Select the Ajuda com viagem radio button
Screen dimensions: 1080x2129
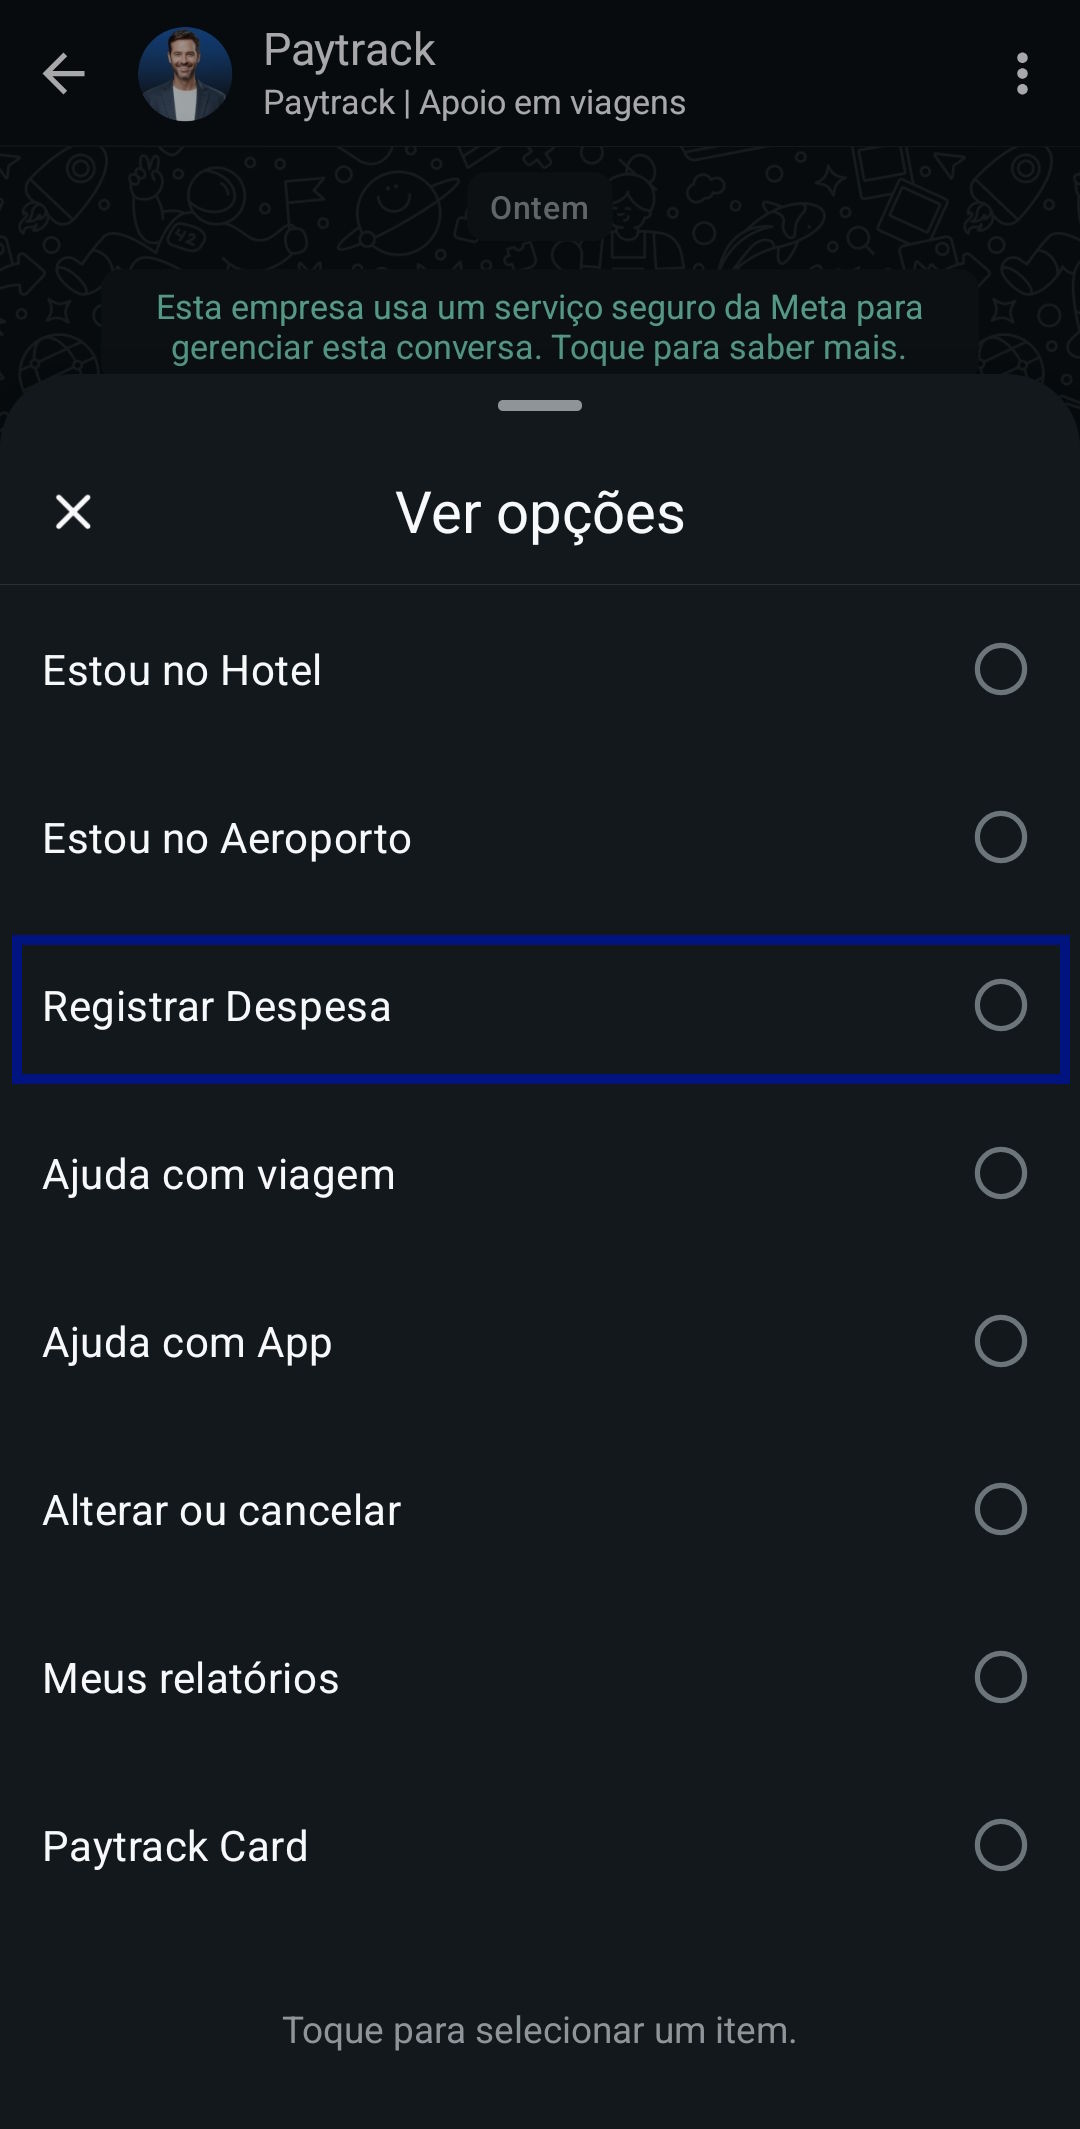(x=1001, y=1173)
